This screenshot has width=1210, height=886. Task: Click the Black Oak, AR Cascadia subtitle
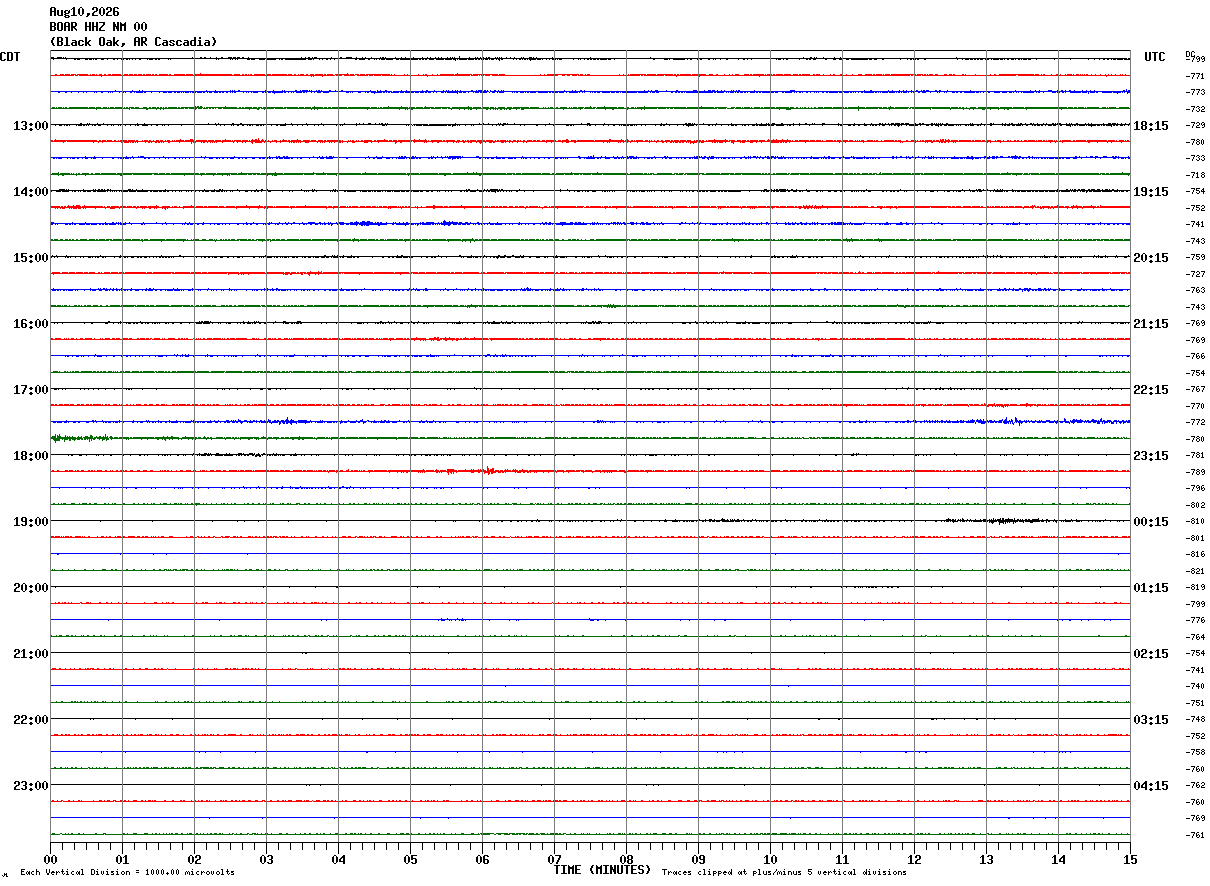click(133, 42)
